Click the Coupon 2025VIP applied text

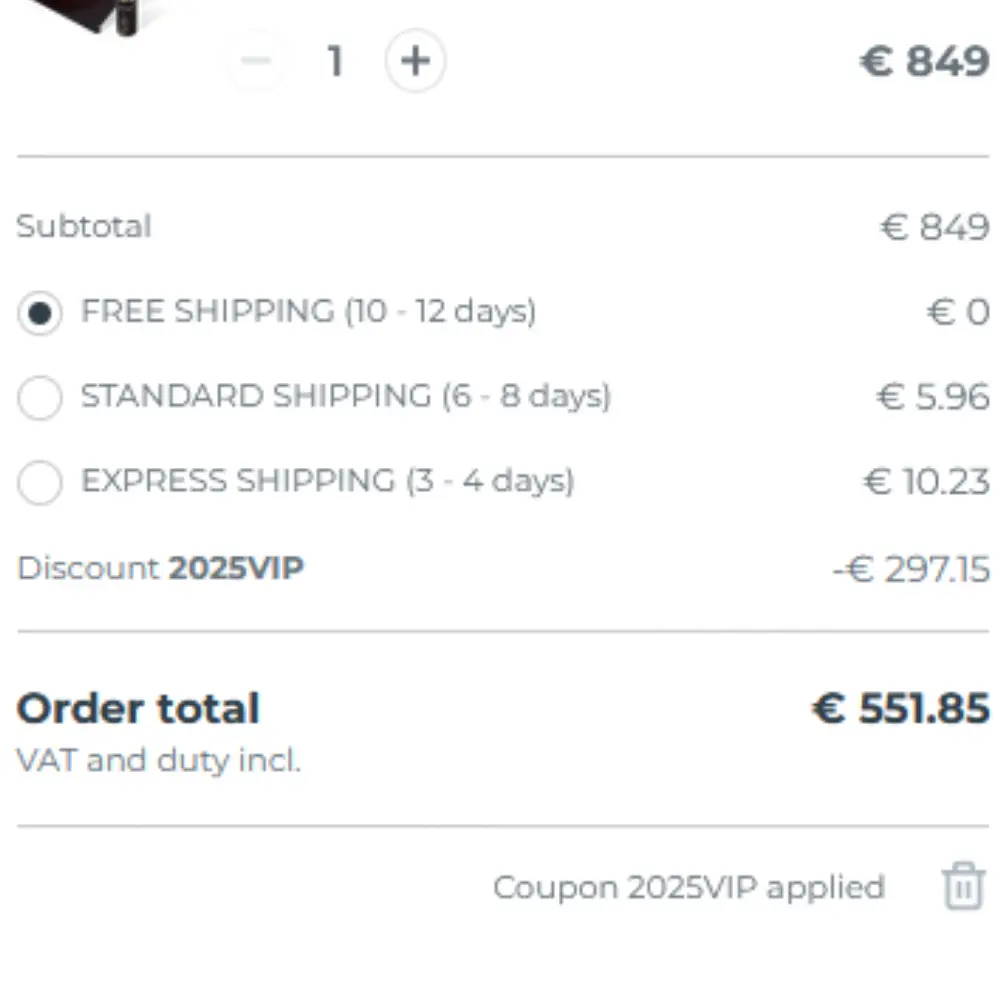point(690,887)
